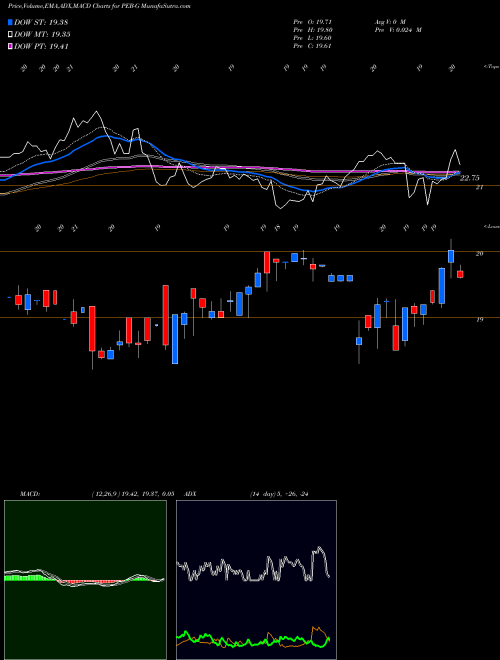
Task: Open the green MACD histogram panel
Action: click(85, 580)
